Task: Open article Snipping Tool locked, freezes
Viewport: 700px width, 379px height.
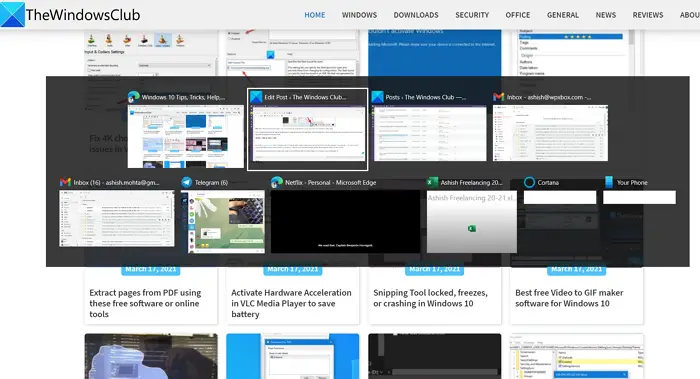Action: click(430, 298)
